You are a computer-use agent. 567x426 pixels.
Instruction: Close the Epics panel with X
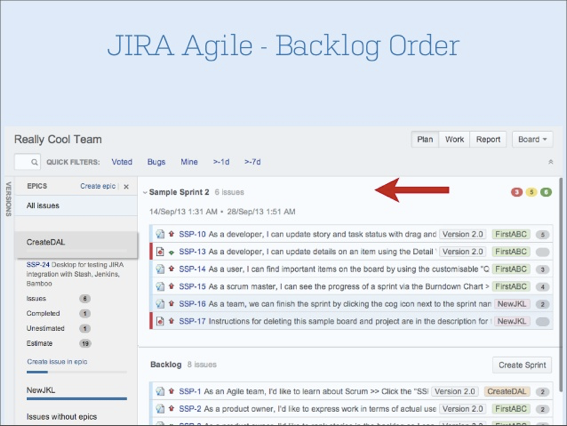126,187
